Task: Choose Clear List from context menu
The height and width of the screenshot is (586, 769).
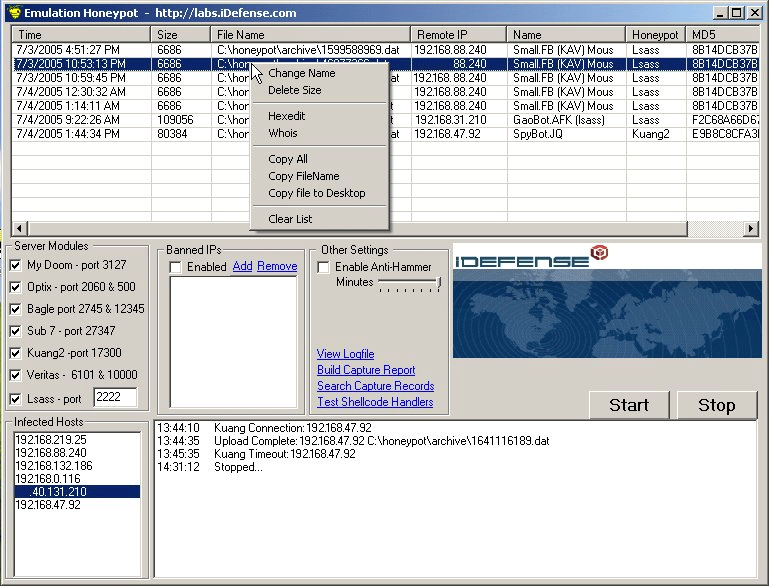Action: 290,219
